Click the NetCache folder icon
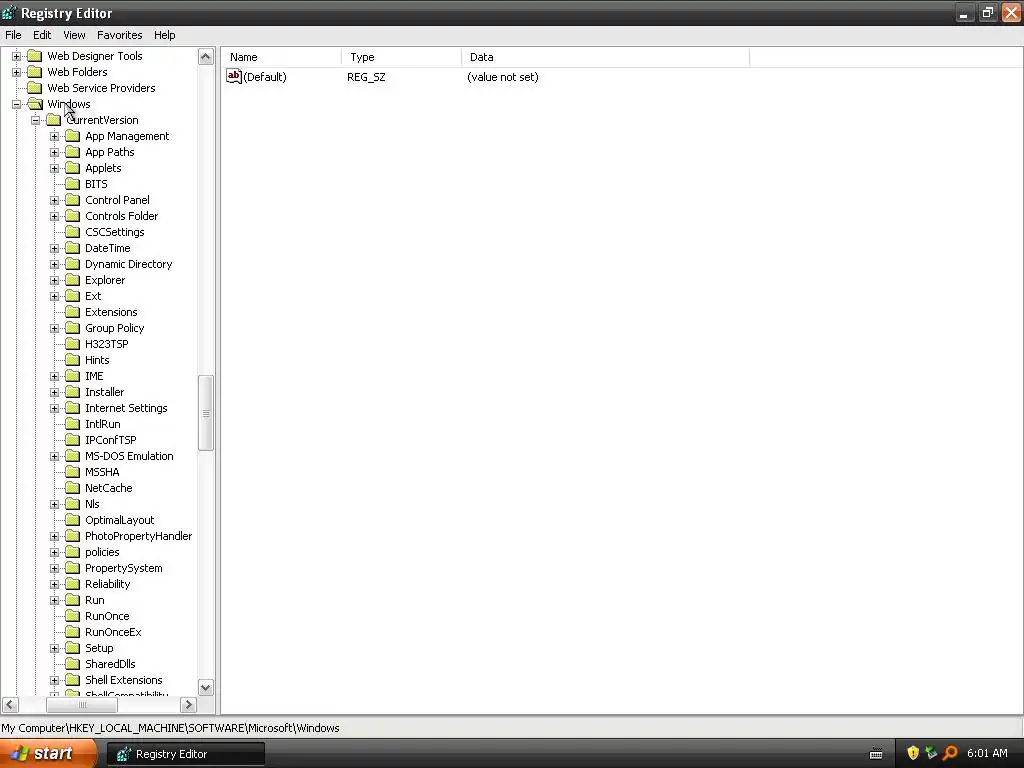The image size is (1024, 768). (x=72, y=488)
